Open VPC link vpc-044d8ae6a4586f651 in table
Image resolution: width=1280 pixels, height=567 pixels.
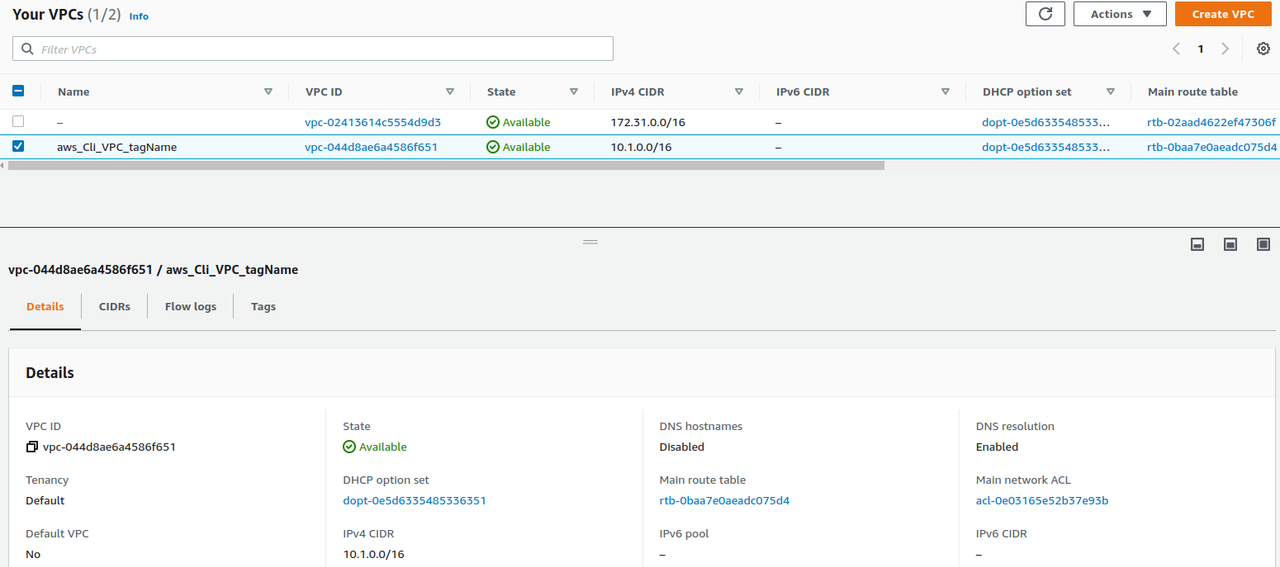click(x=371, y=147)
